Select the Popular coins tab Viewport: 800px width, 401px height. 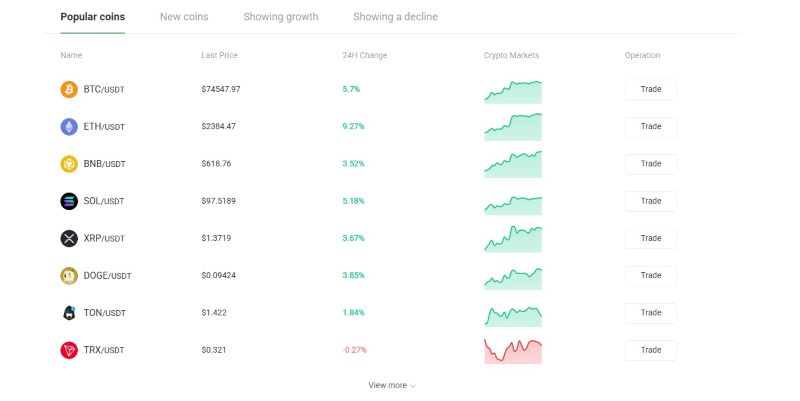point(92,17)
